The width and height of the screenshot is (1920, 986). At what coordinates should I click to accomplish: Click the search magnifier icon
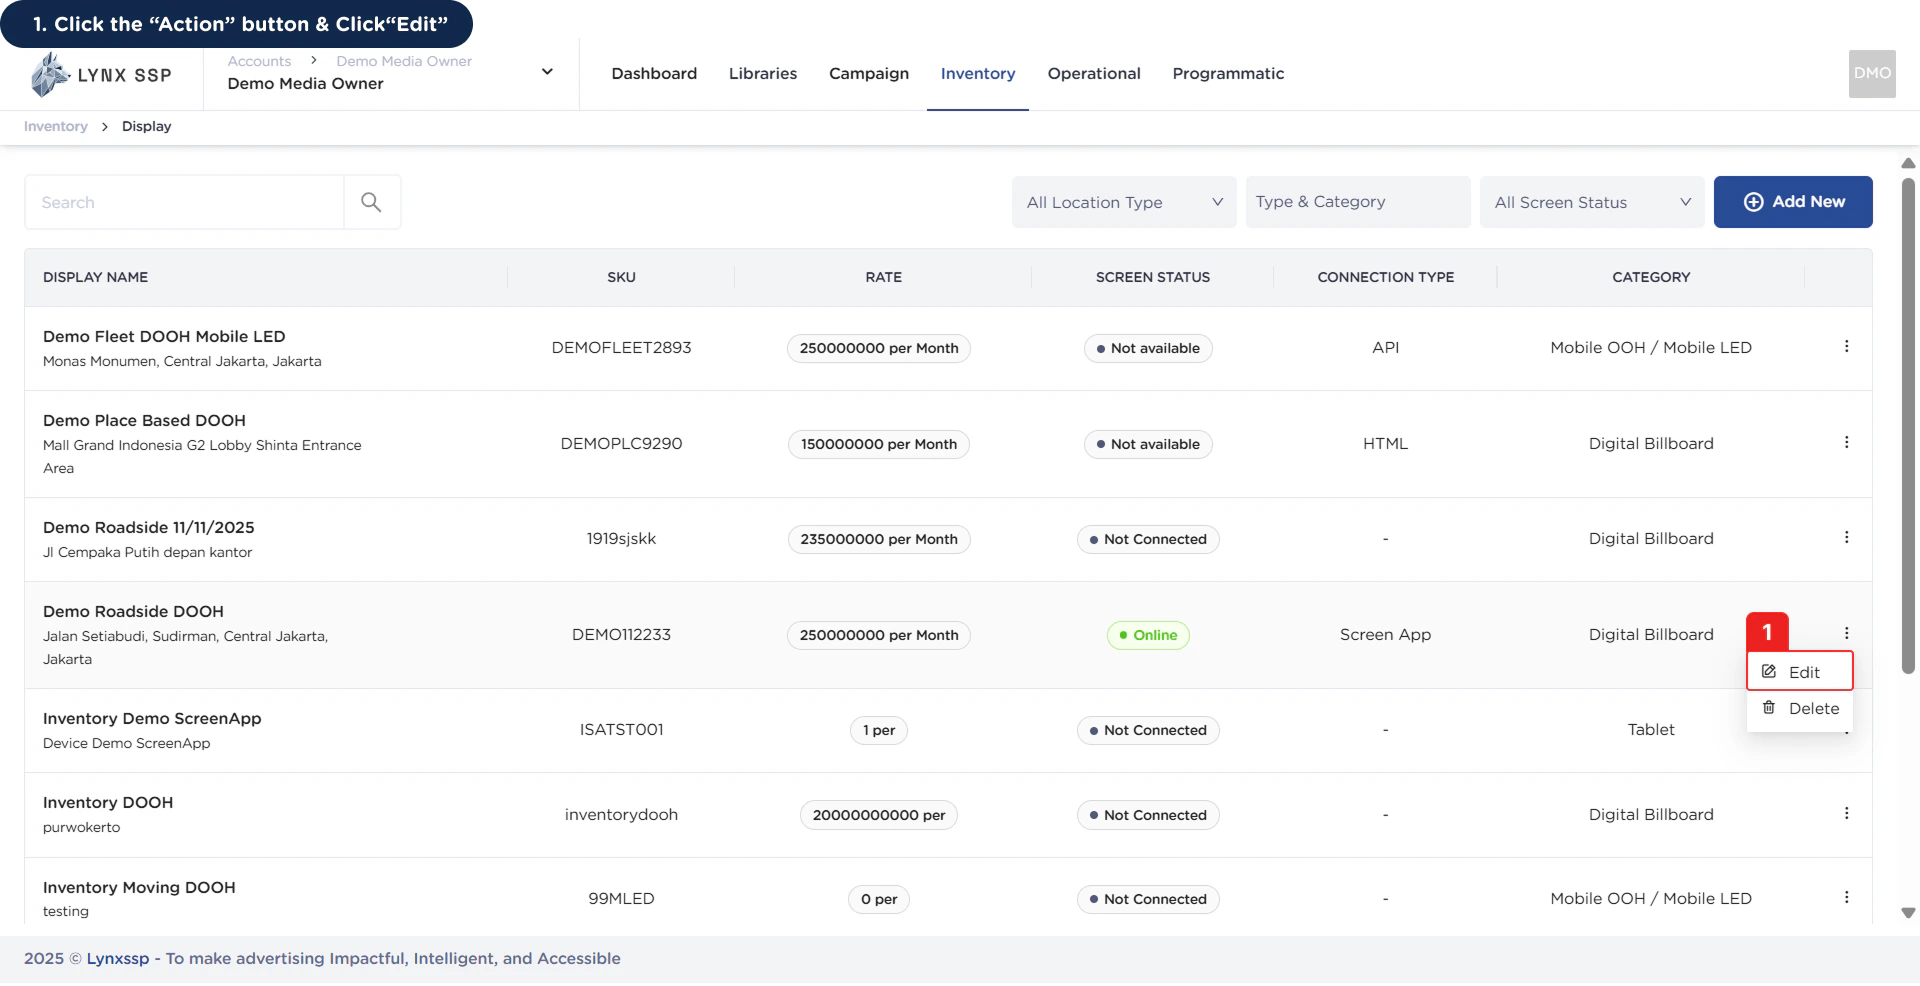point(371,202)
